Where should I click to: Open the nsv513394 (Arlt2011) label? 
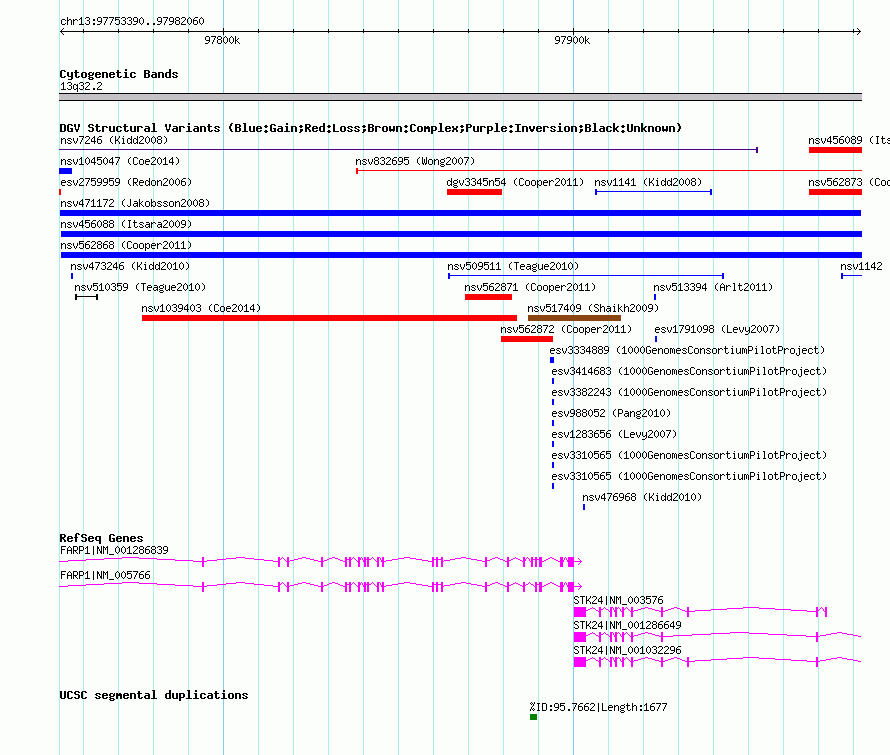713,287
